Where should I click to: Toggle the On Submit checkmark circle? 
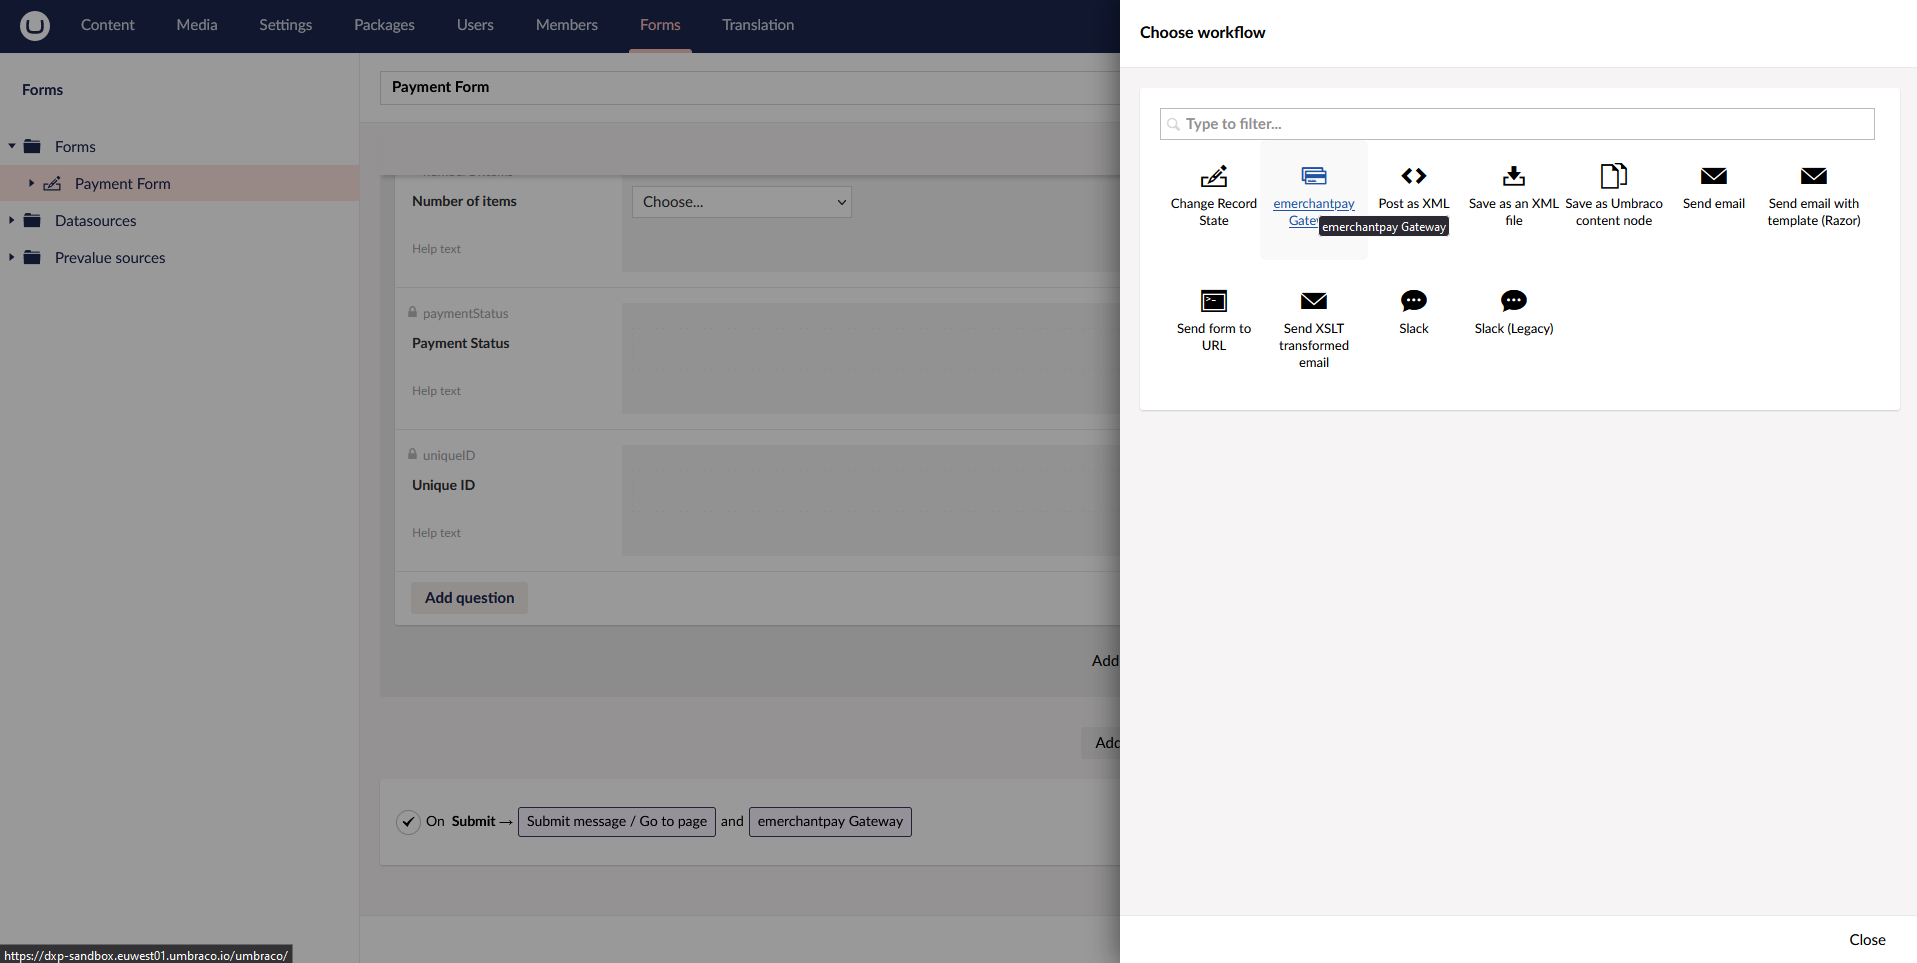tap(408, 822)
